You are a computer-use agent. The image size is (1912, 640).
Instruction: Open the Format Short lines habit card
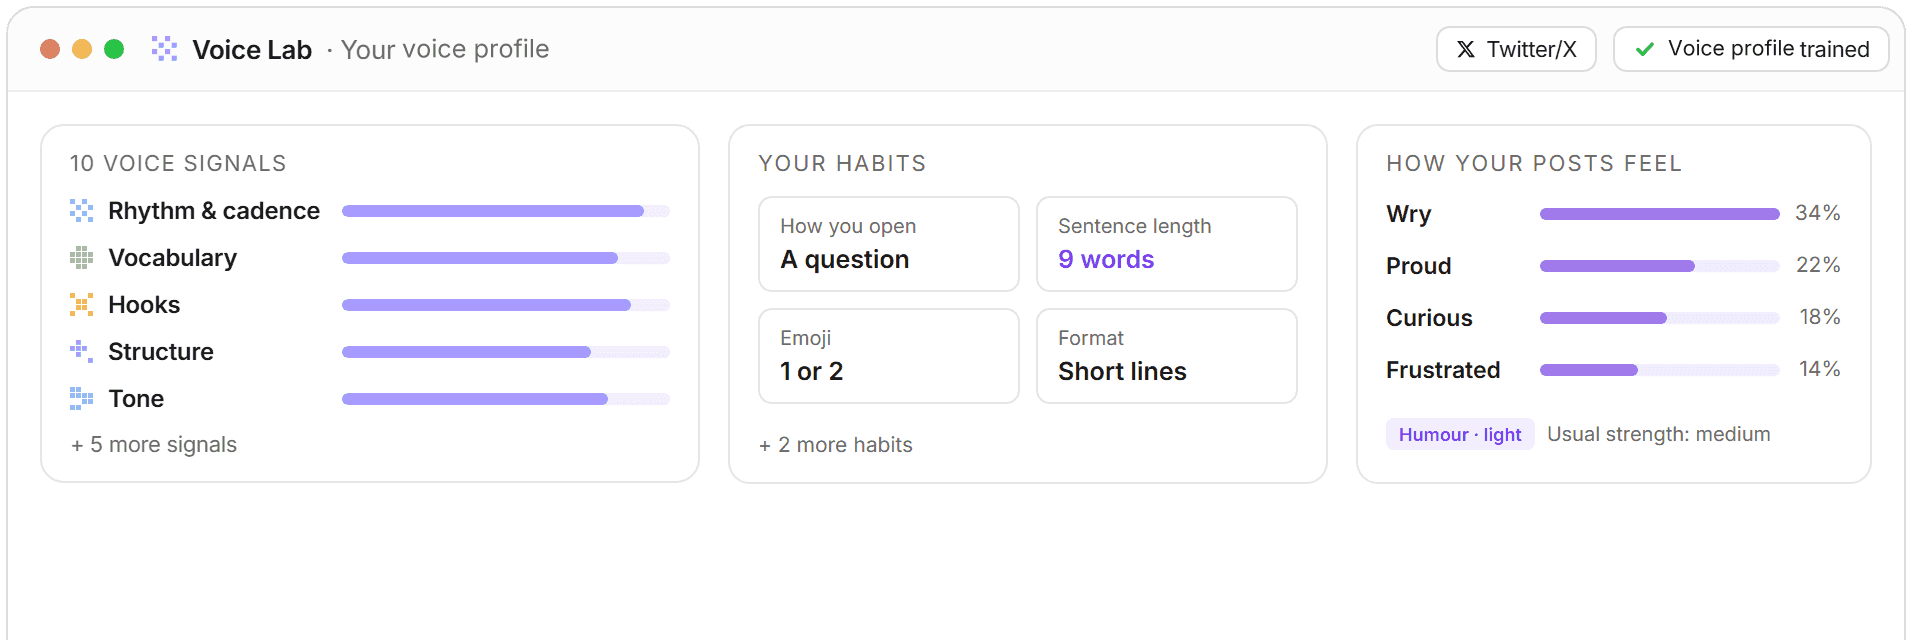coord(1167,356)
